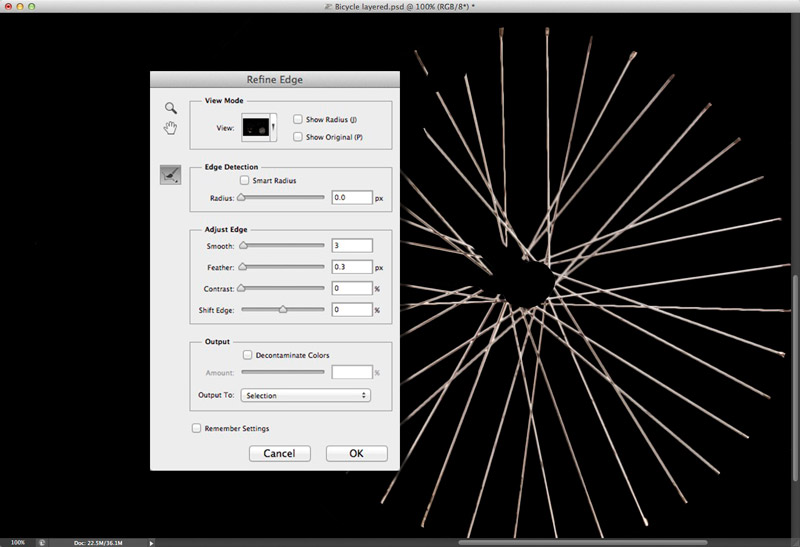This screenshot has width=800, height=547.
Task: Open the Output To dropdown
Action: [305, 395]
